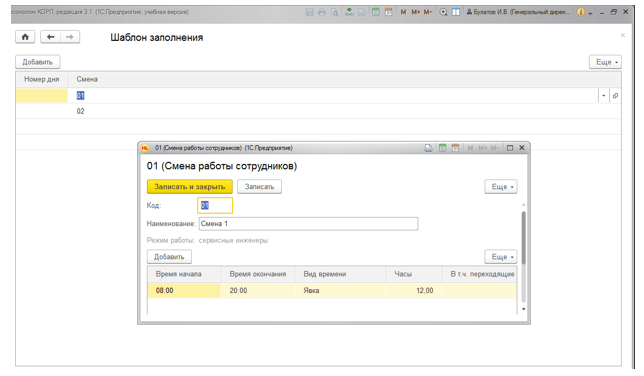This screenshot has width=644, height=376.
Task: Click the M- memory button in main toolbar
Action: pyautogui.click(x=428, y=12)
